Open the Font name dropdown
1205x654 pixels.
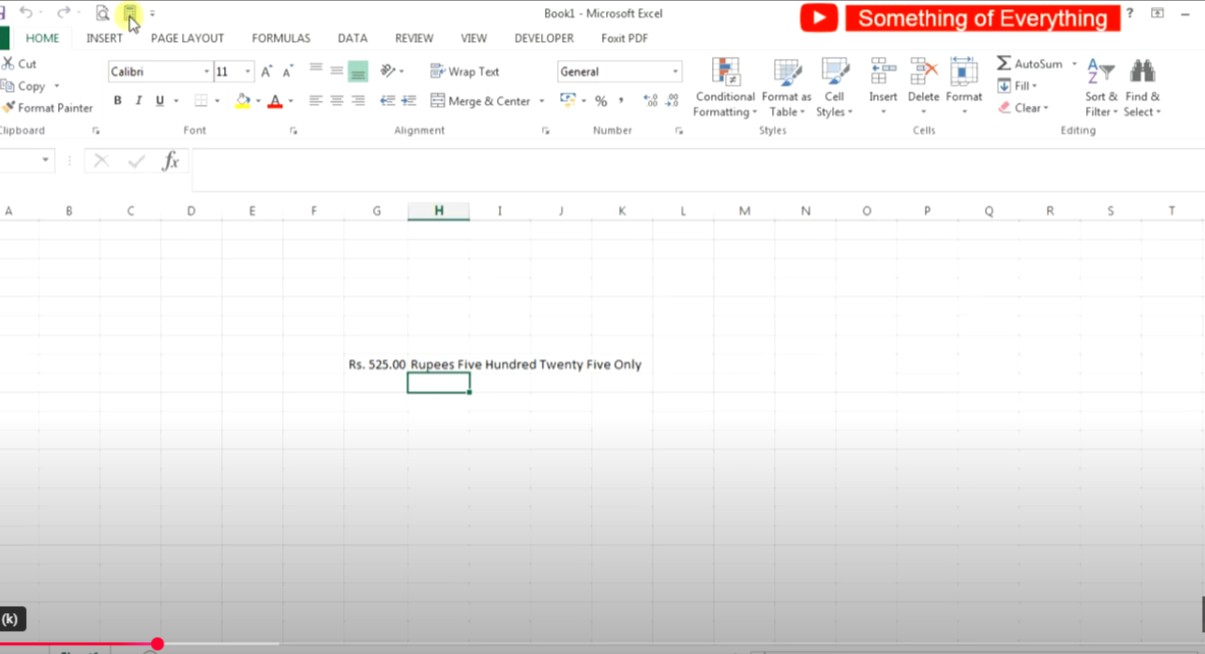[x=205, y=71]
